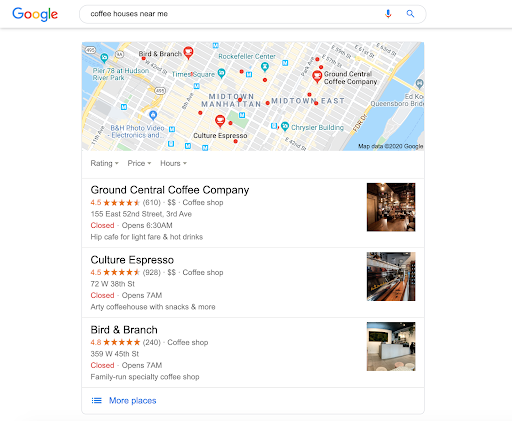Screen dimensions: 512x421
Task: Select the Culture Espresso map pin
Action: click(x=220, y=121)
